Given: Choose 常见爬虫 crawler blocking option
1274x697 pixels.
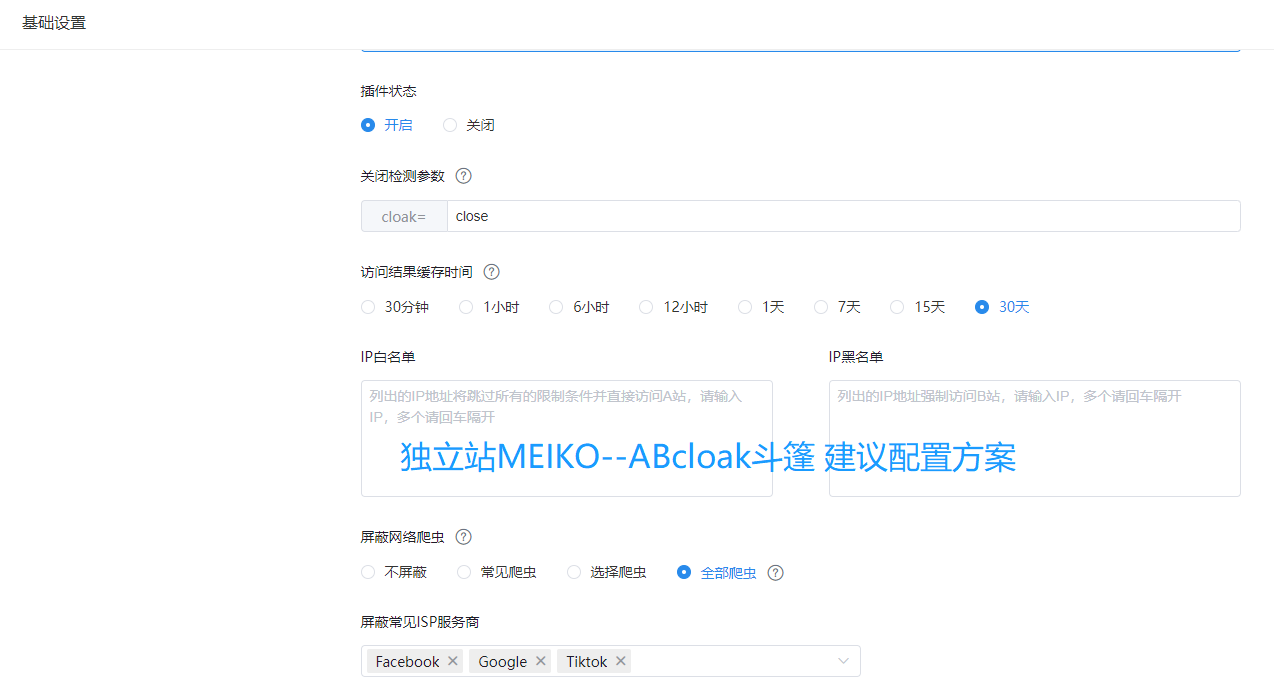Looking at the screenshot, I should click(x=464, y=572).
